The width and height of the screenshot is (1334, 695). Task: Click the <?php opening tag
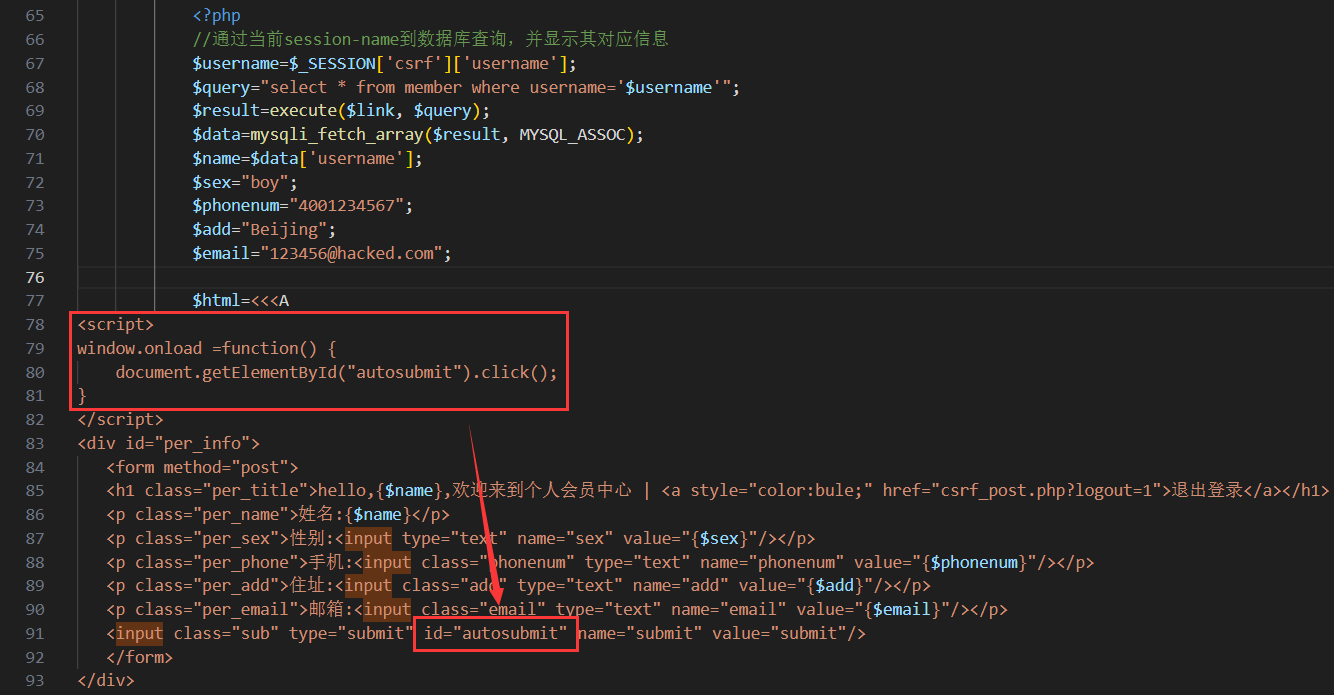[x=217, y=16]
